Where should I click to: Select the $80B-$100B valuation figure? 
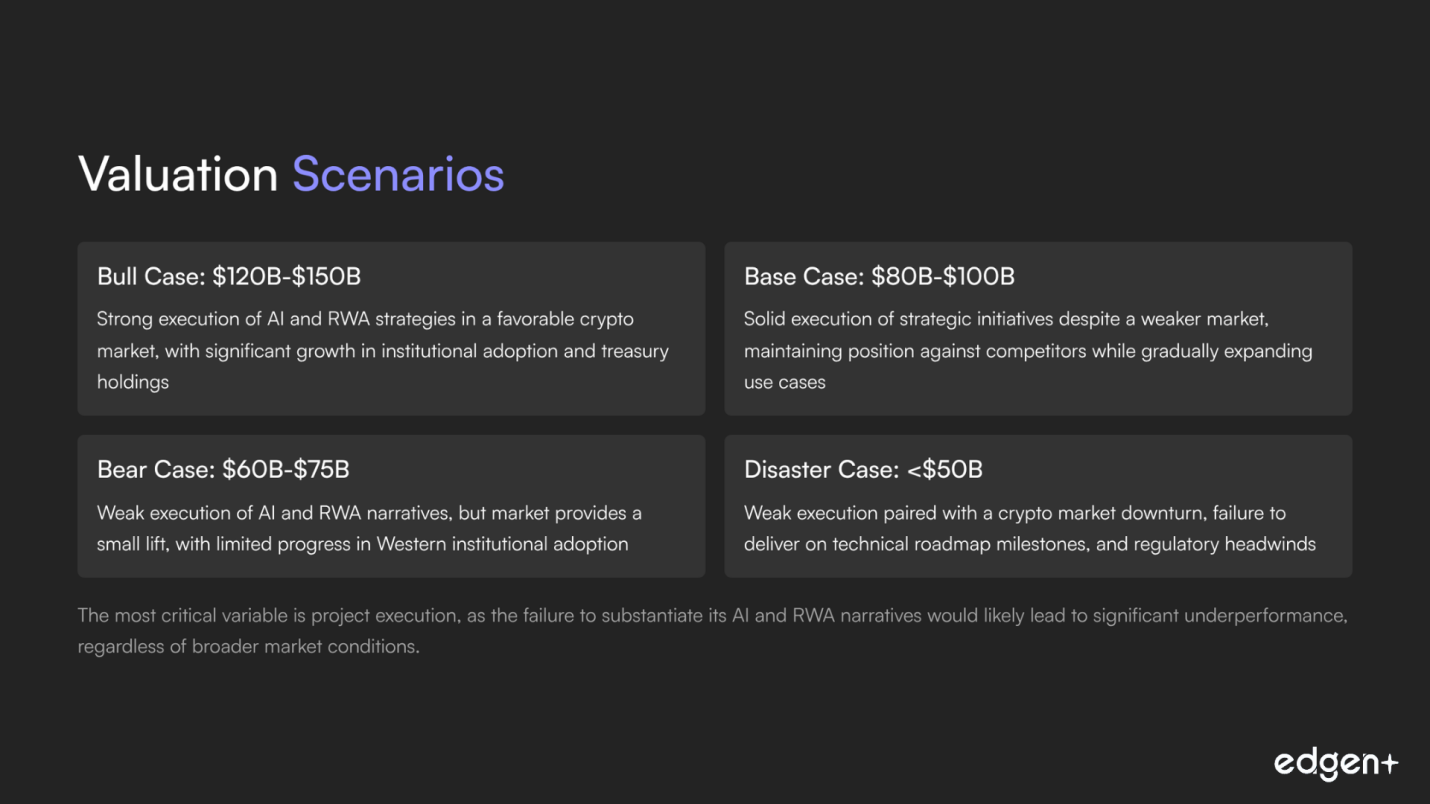click(x=943, y=276)
